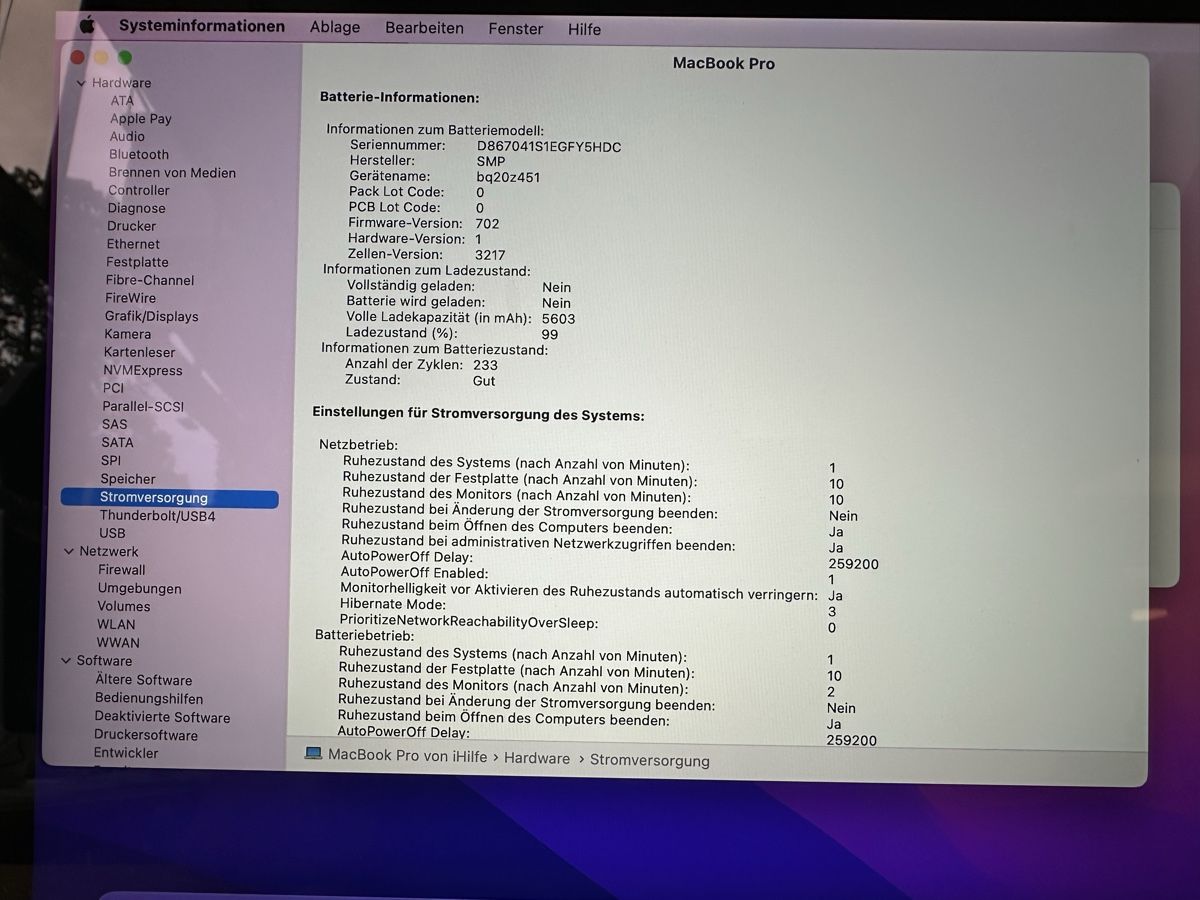The height and width of the screenshot is (900, 1200).
Task: Click Hardware in the bottom path bar
Action: click(x=537, y=758)
